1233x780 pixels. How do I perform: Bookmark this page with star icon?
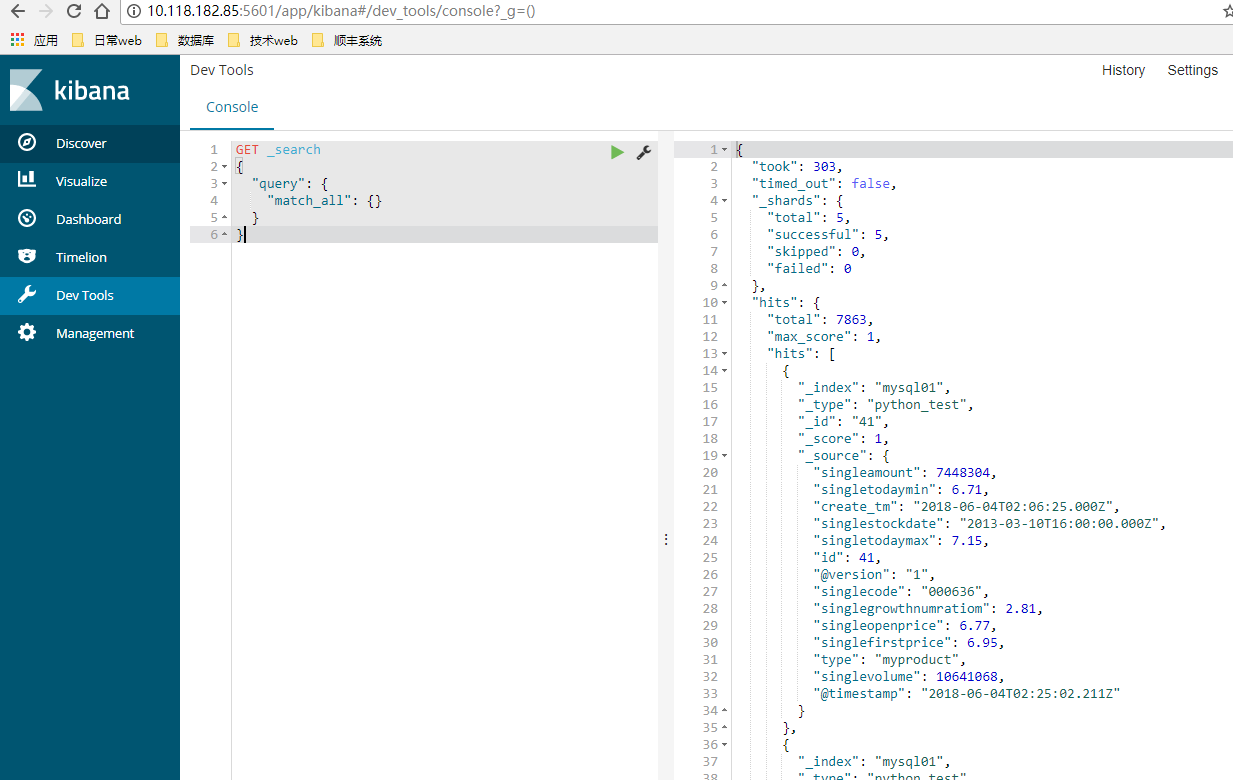pyautogui.click(x=1227, y=12)
